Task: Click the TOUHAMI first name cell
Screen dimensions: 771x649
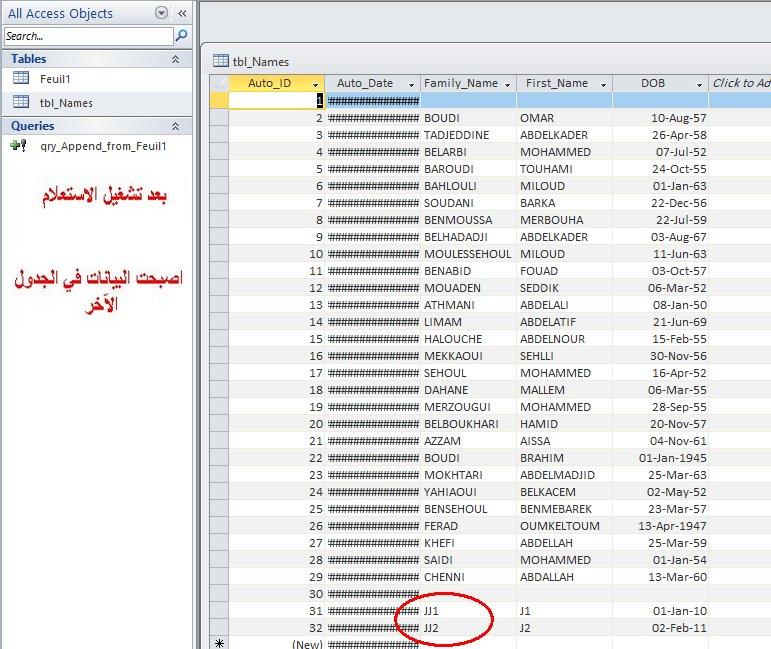Action: coord(564,169)
